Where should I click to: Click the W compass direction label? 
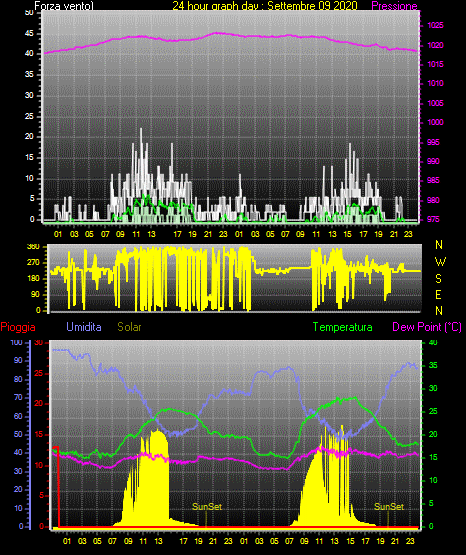[x=440, y=262]
